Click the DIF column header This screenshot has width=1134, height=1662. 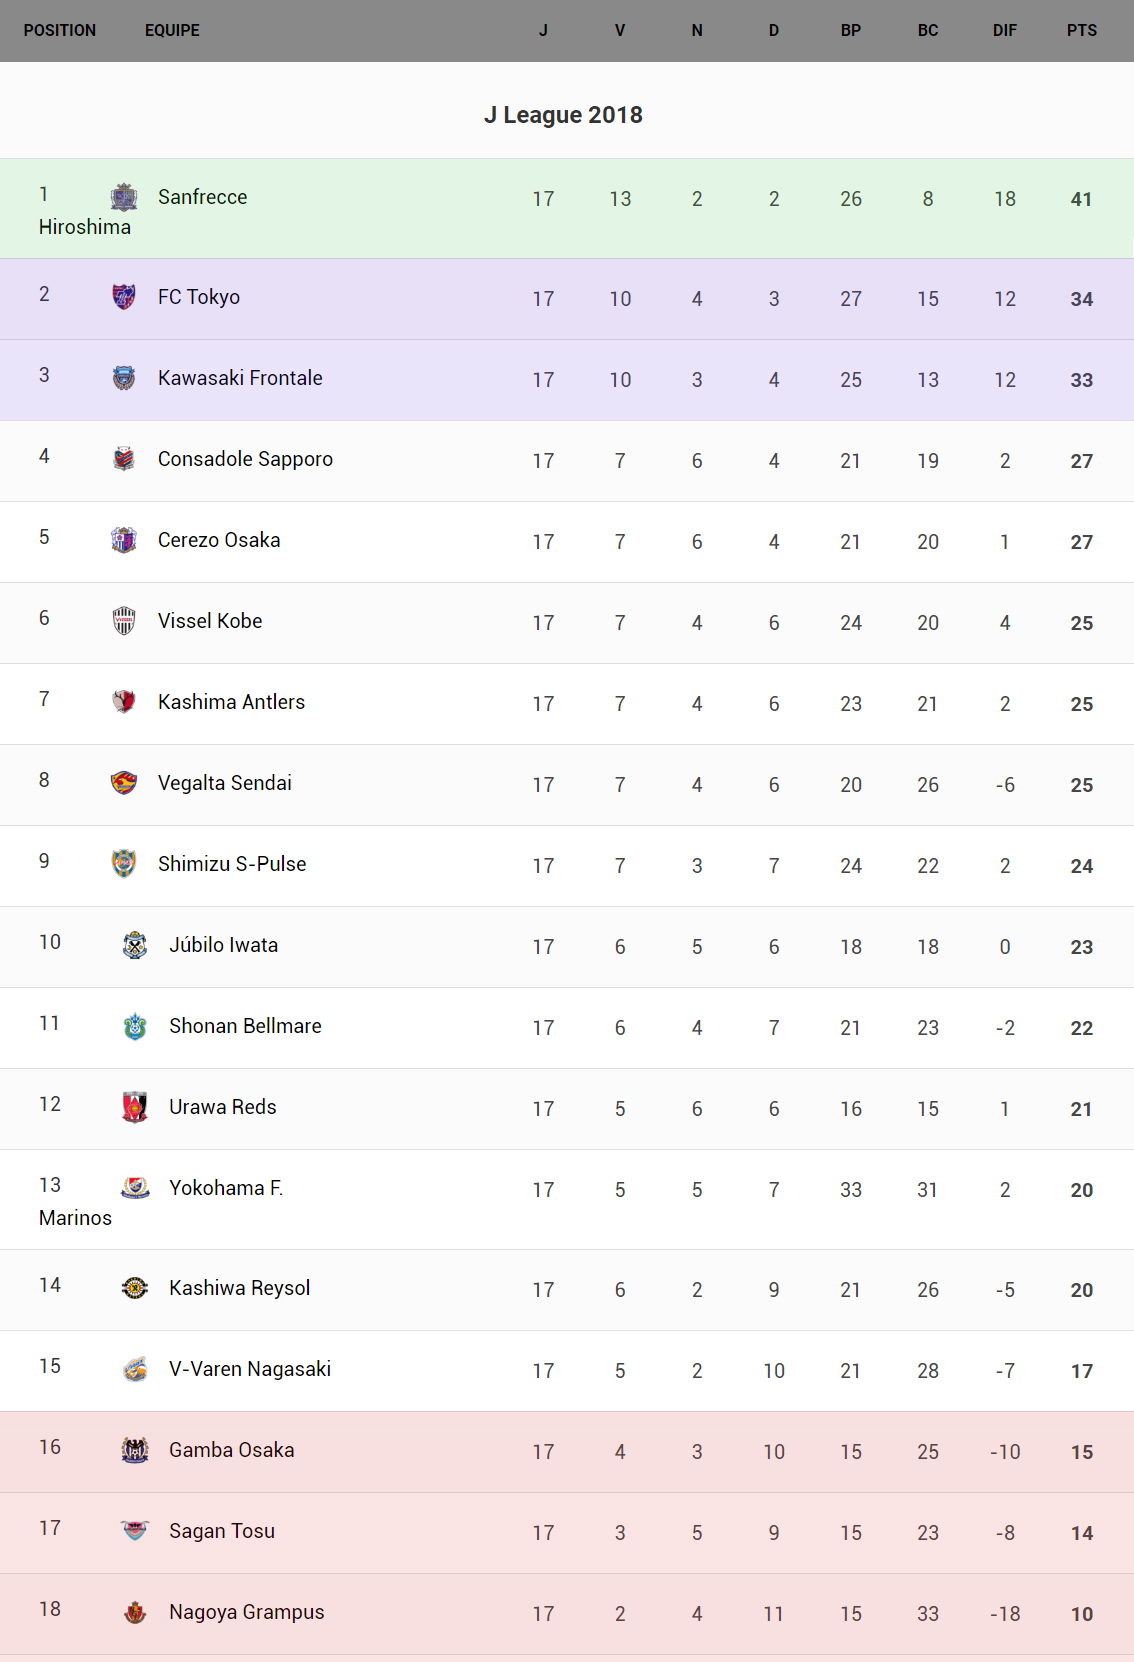pyautogui.click(x=1004, y=30)
